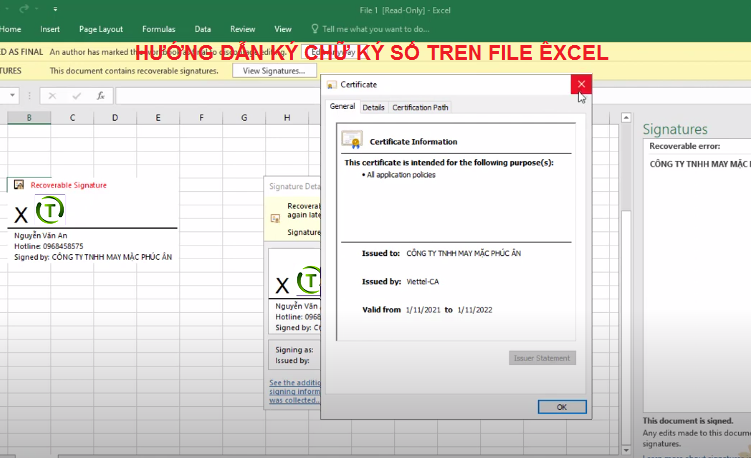This screenshot has width=751, height=458.
Task: Open the Home ribbon tab
Action: (11, 29)
